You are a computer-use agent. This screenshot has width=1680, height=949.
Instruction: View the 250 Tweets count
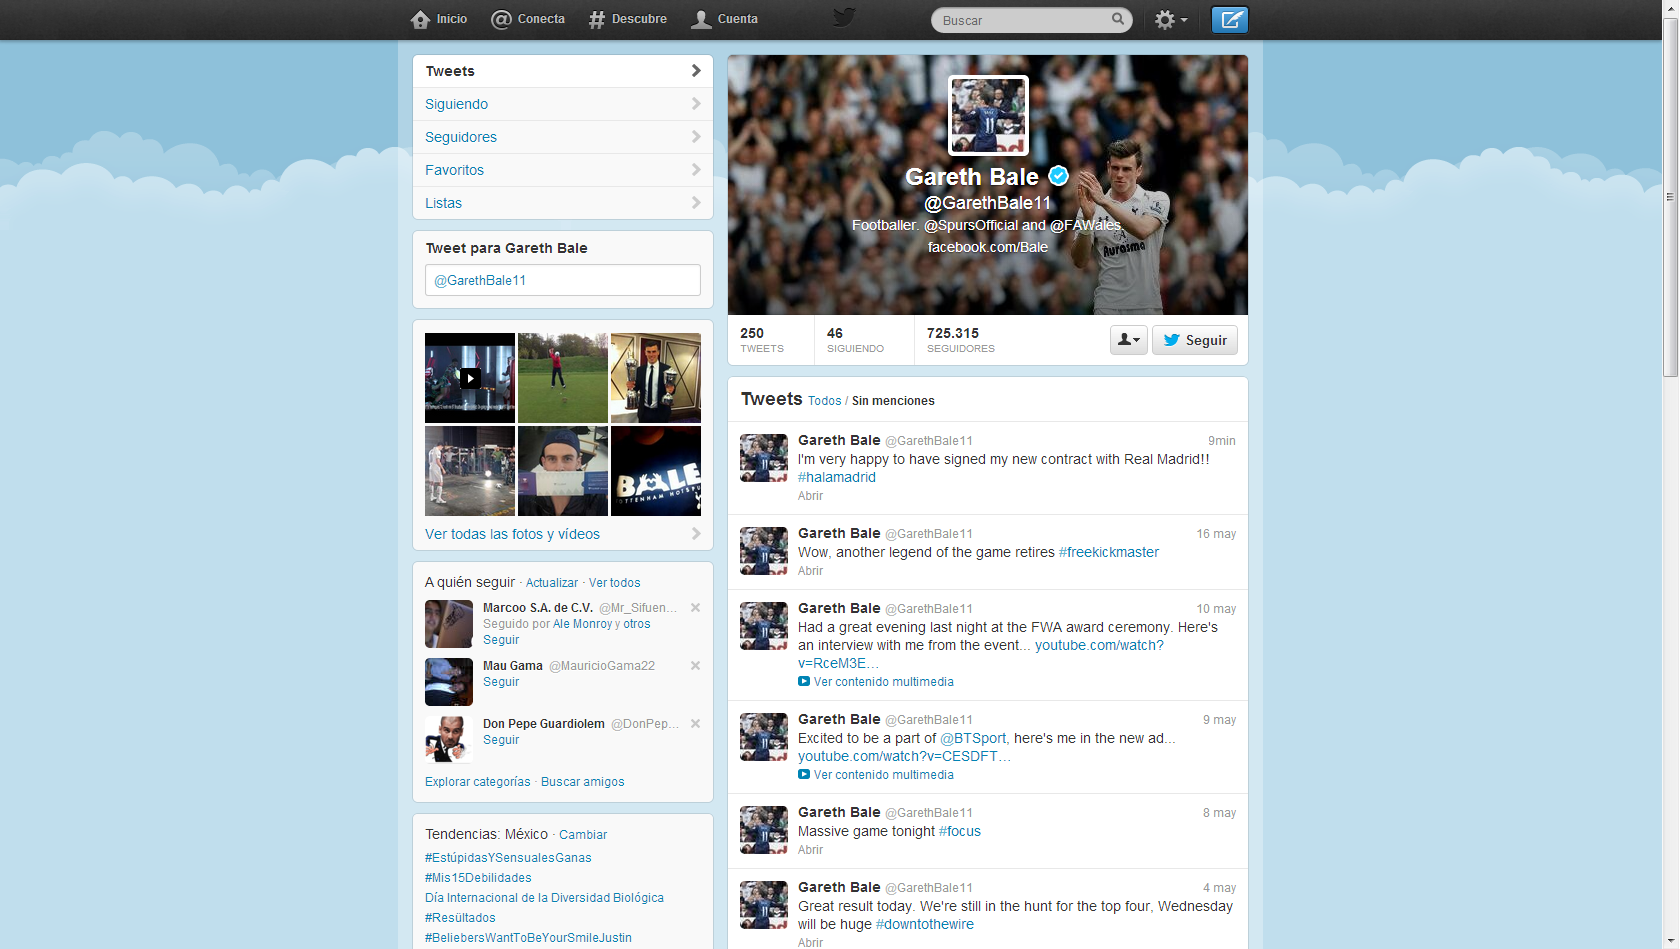point(762,340)
